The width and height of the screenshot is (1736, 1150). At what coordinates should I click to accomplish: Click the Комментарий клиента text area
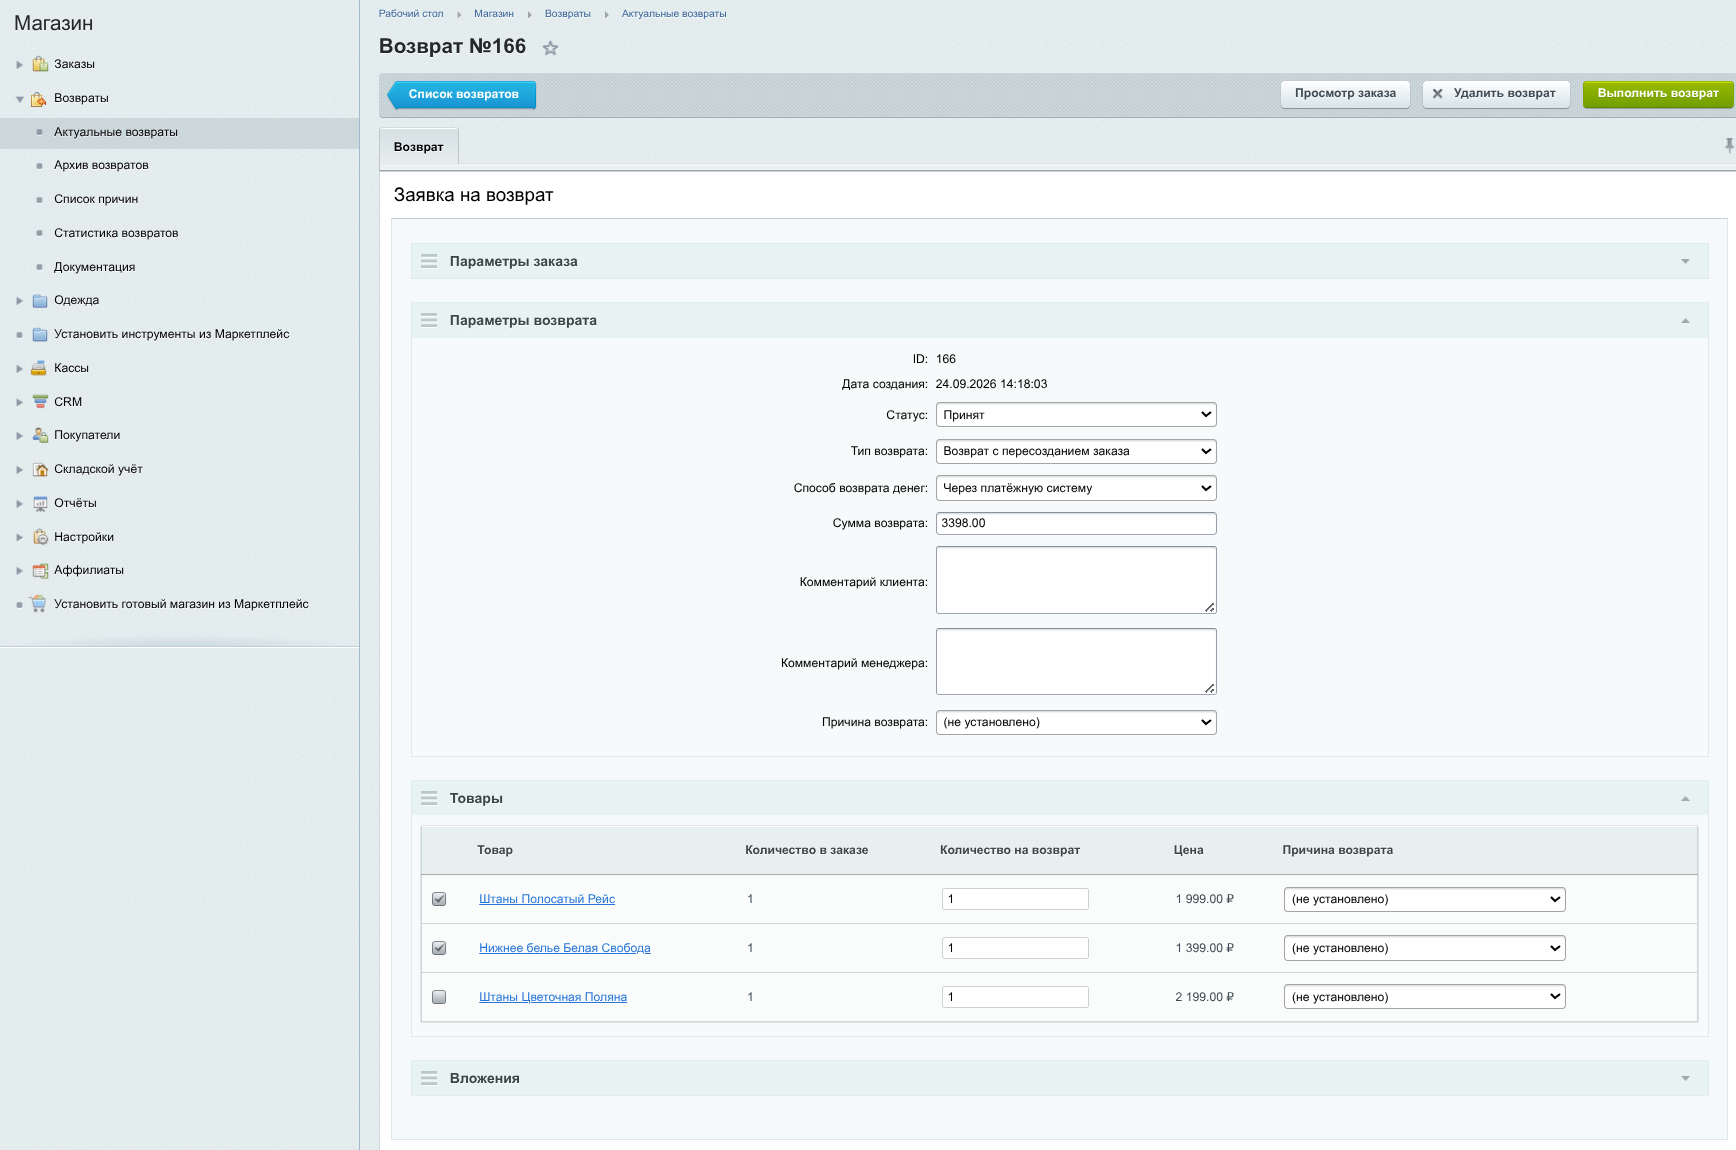click(1076, 580)
